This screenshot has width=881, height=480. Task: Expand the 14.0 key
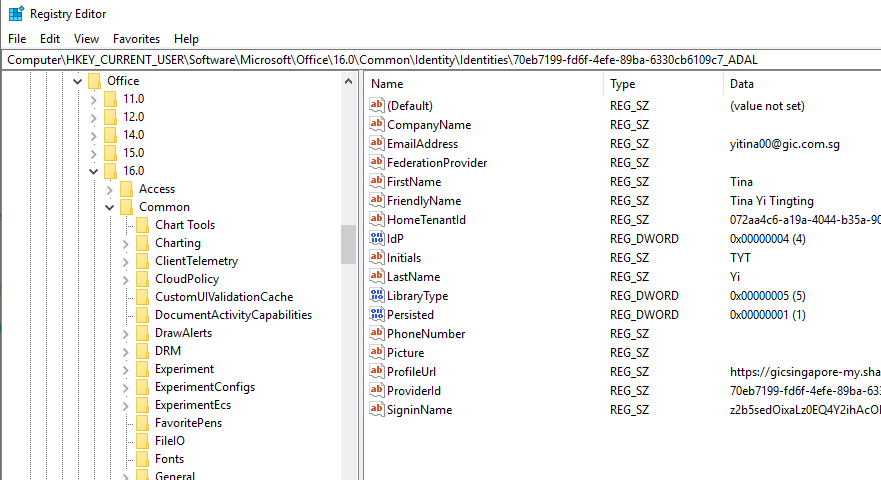point(93,135)
